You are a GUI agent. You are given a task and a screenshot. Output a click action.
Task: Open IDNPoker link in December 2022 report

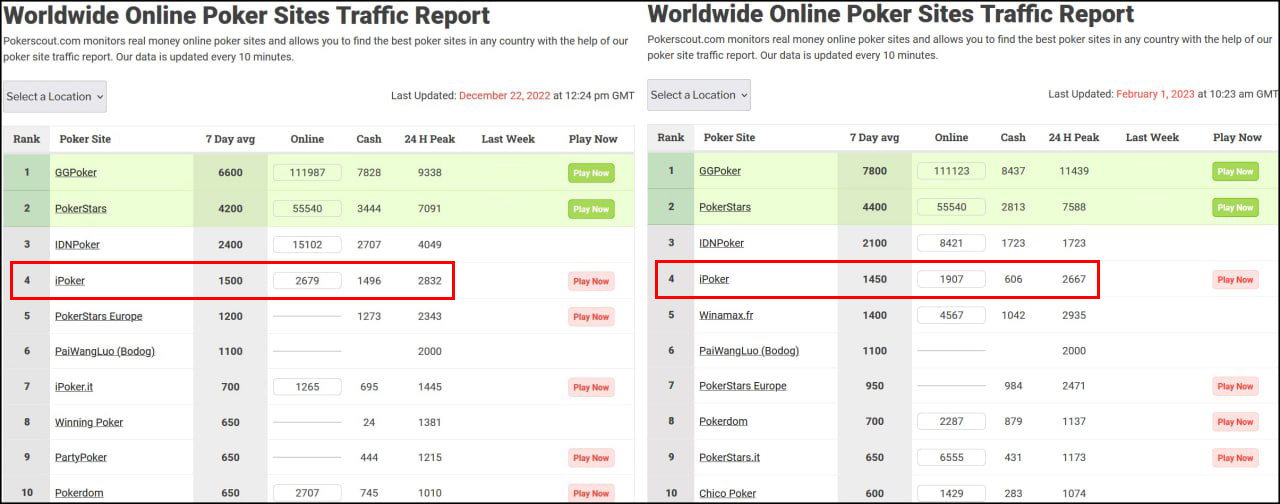click(77, 245)
